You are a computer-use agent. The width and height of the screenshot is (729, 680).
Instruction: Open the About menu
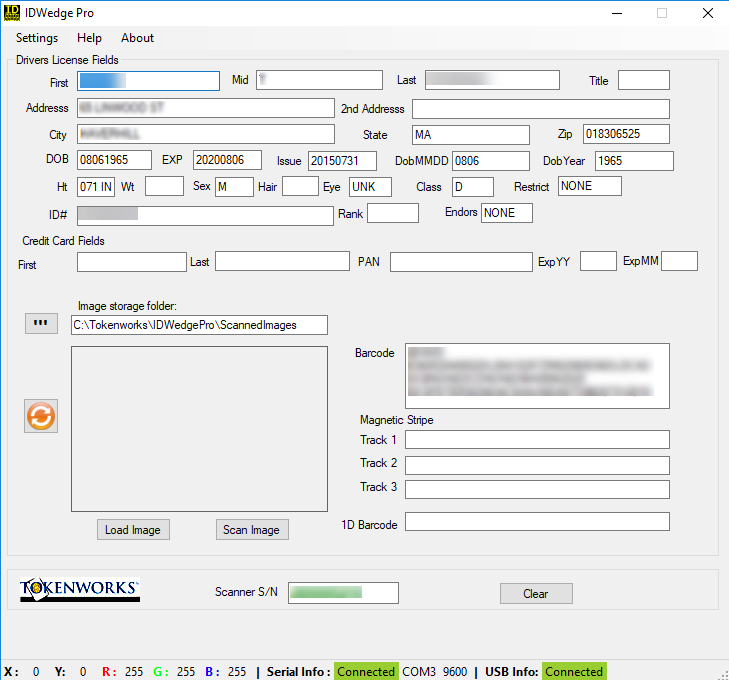[137, 38]
